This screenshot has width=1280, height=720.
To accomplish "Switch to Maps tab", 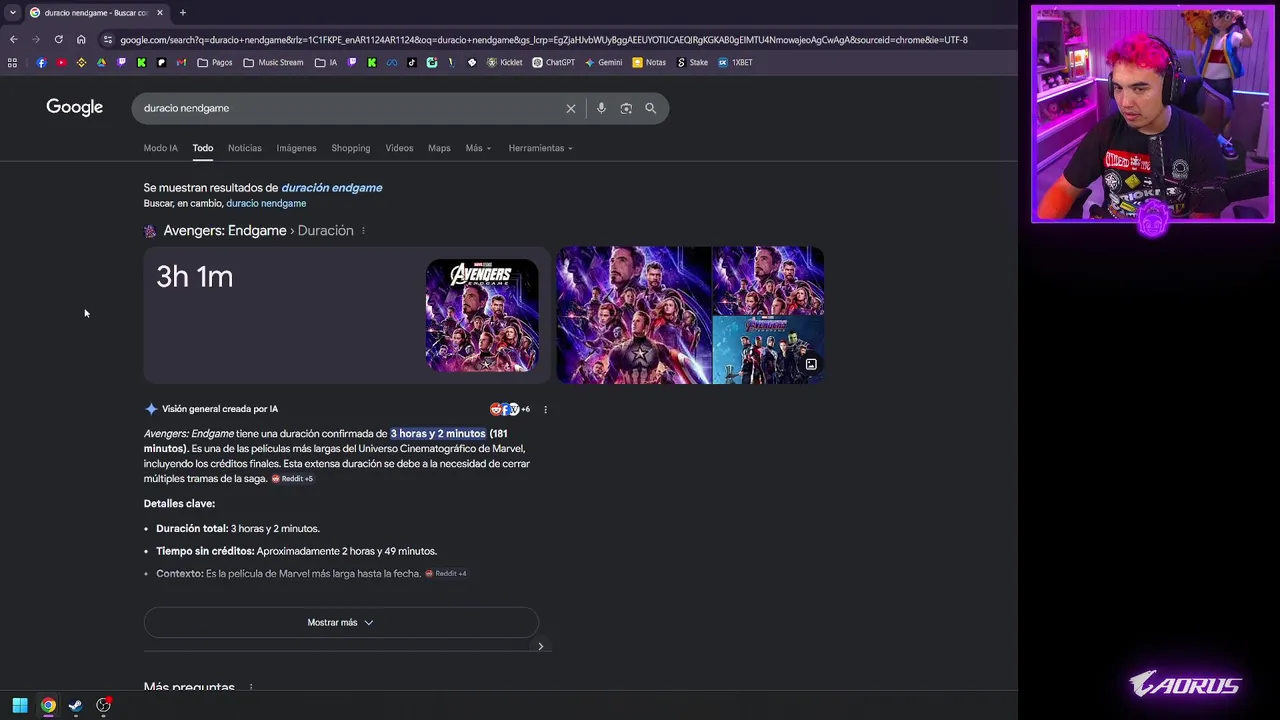I will [439, 148].
